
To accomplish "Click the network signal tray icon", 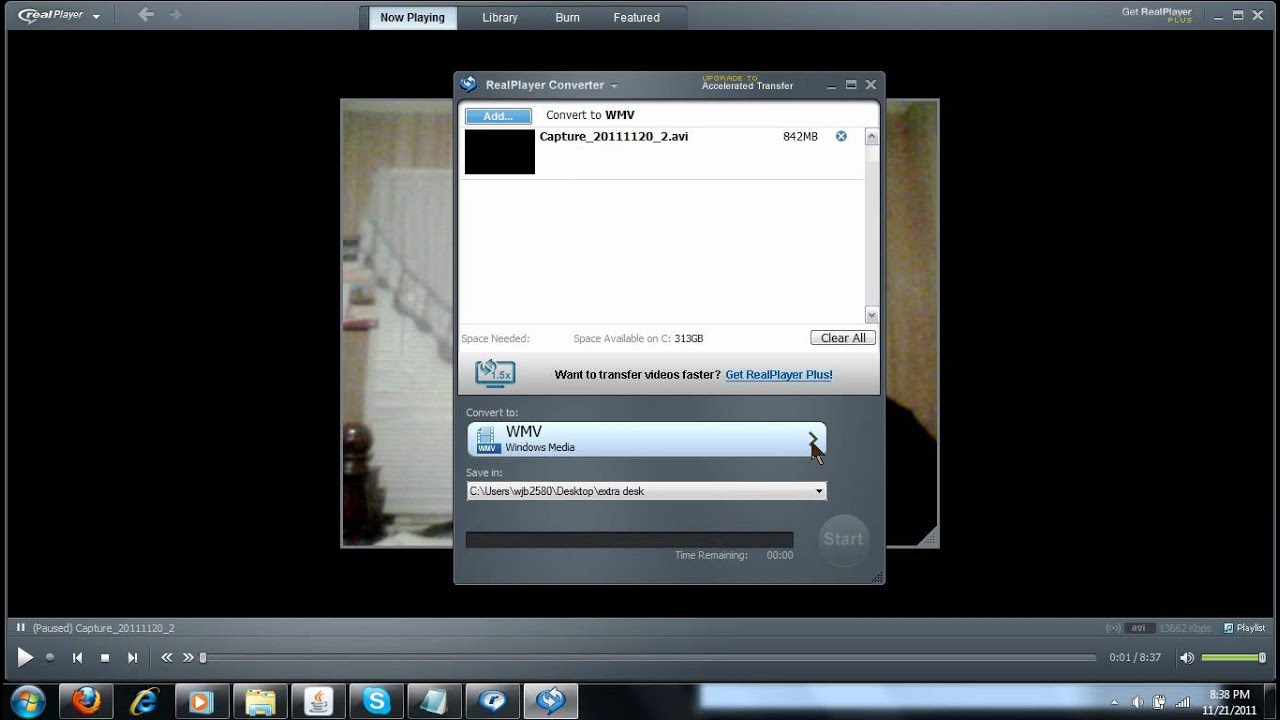I will point(1183,702).
